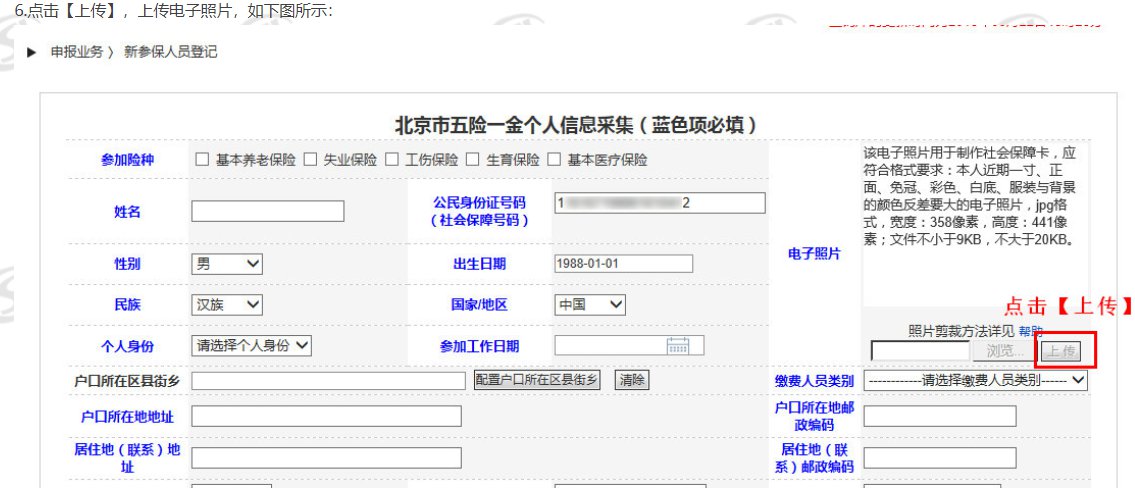Click the 配置户口所在区县街乡 button
Viewport: 1135px width, 489px height.
tap(537, 380)
